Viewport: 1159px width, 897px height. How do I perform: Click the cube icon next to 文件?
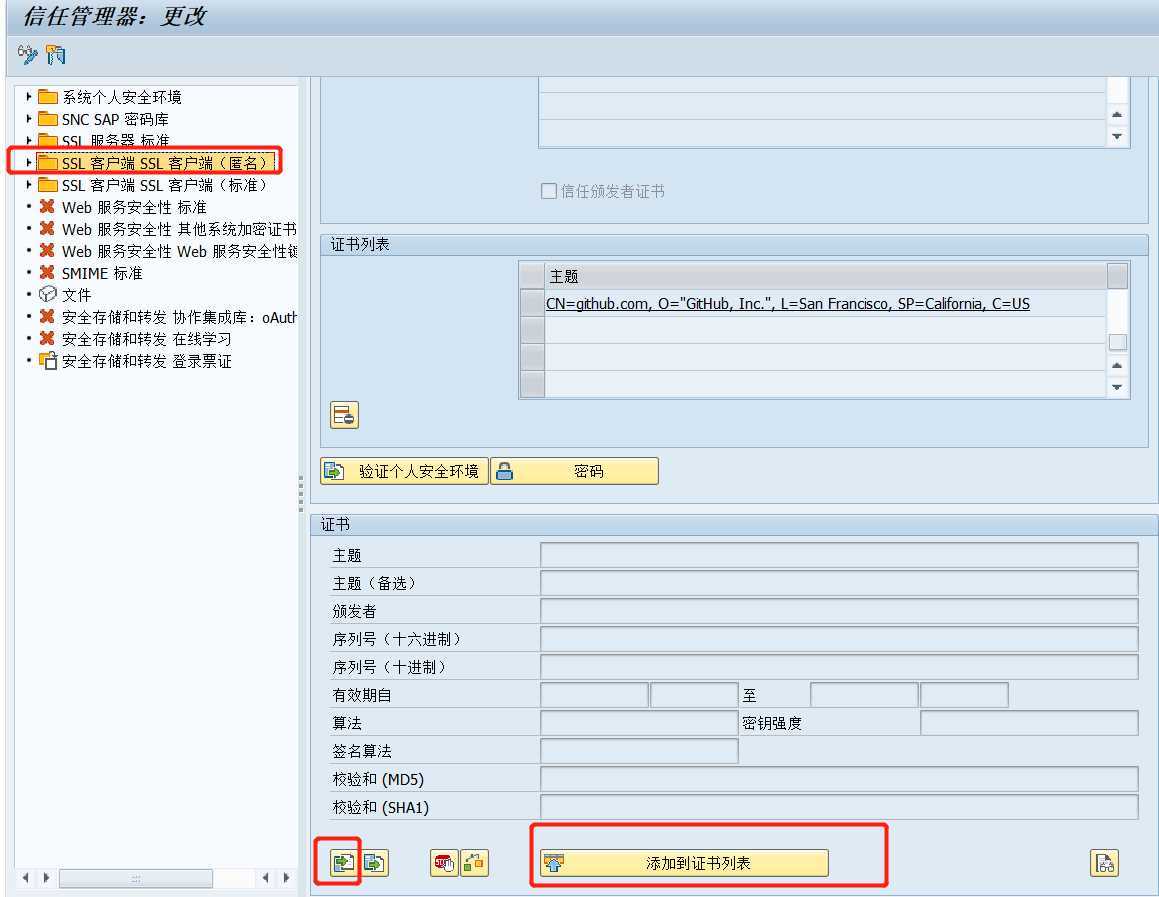click(47, 294)
